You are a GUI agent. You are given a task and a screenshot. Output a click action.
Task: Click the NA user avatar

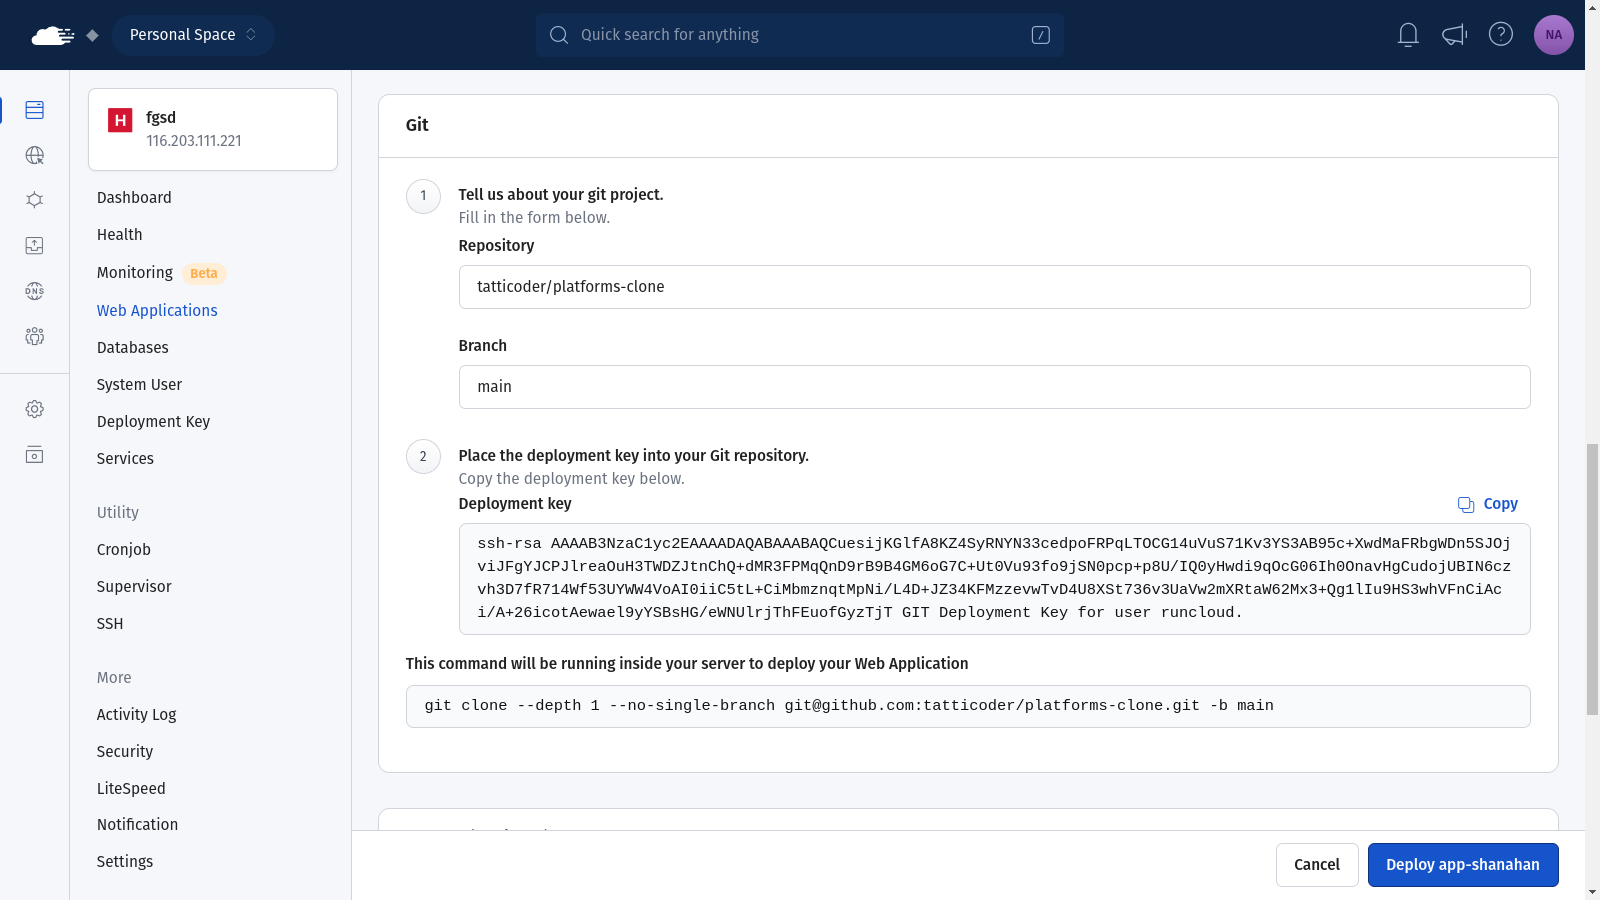click(x=1553, y=35)
